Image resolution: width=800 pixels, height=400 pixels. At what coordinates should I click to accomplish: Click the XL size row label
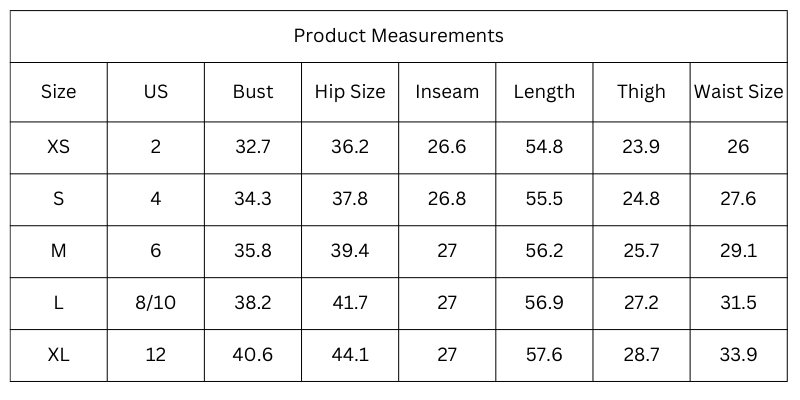coord(58,355)
